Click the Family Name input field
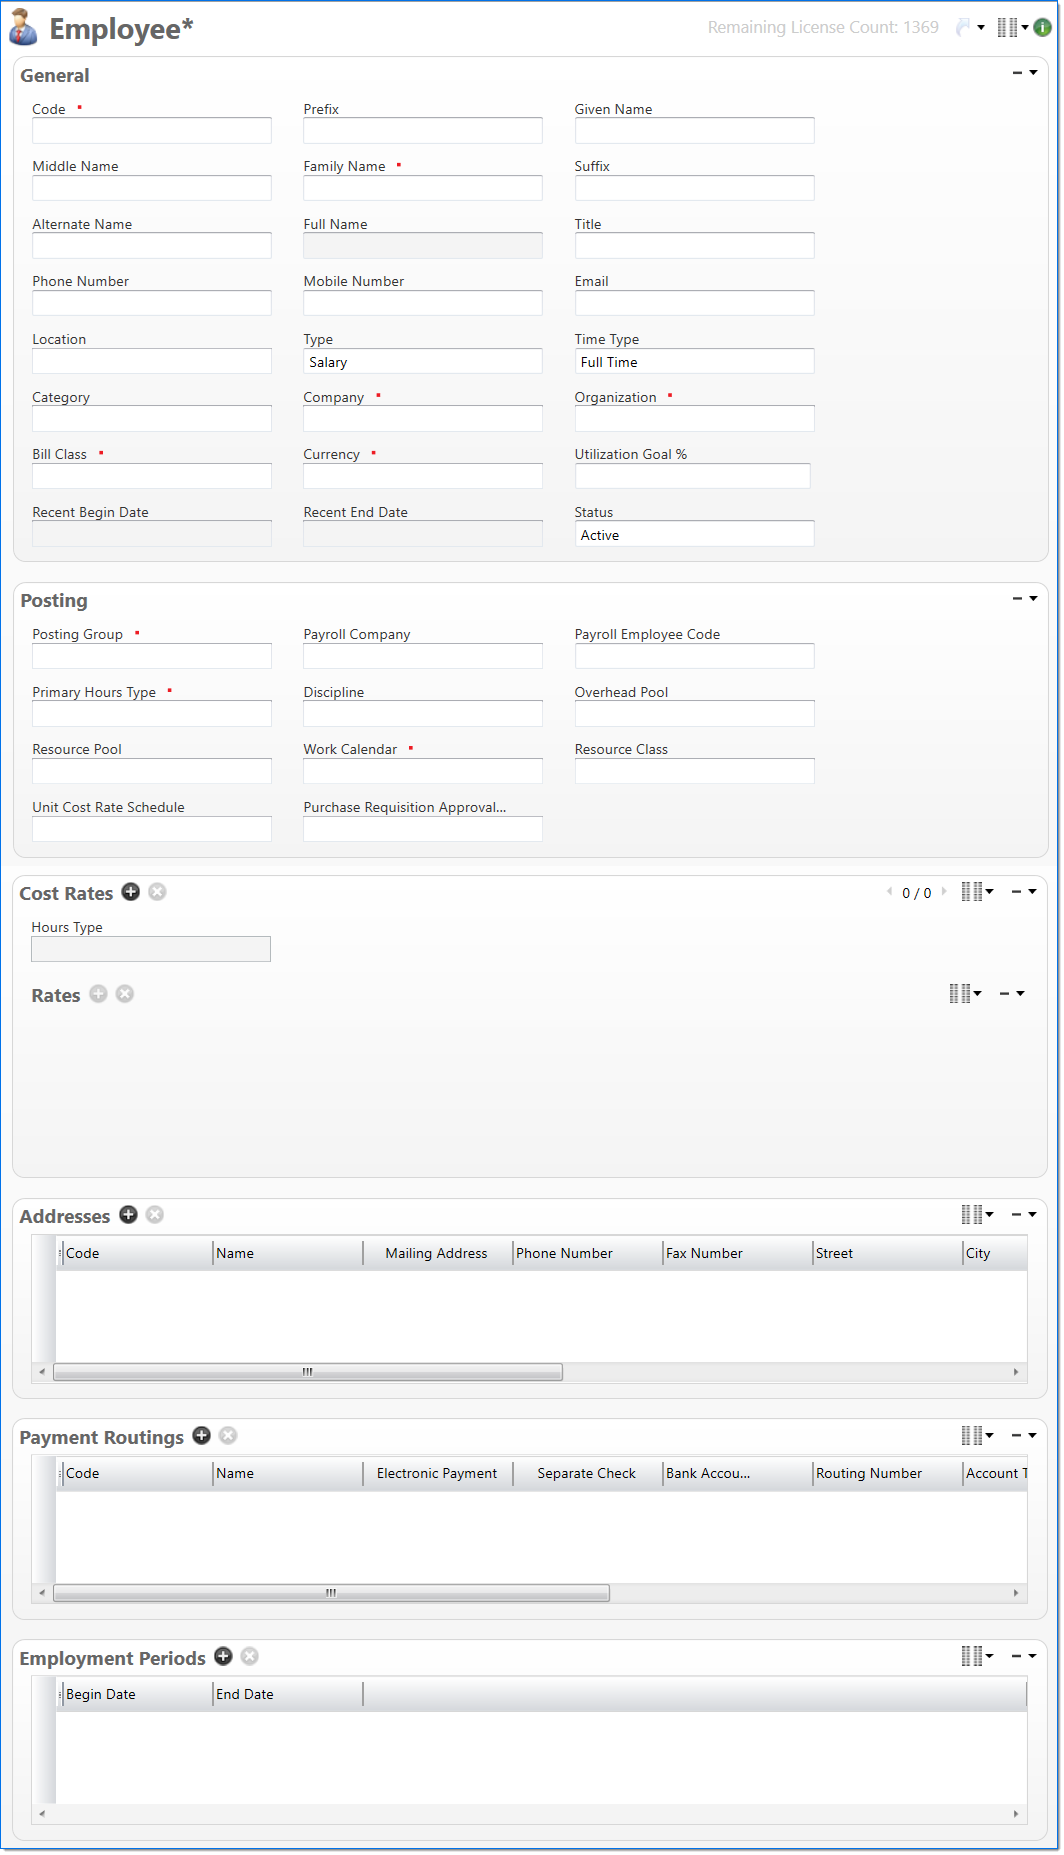 tap(422, 188)
